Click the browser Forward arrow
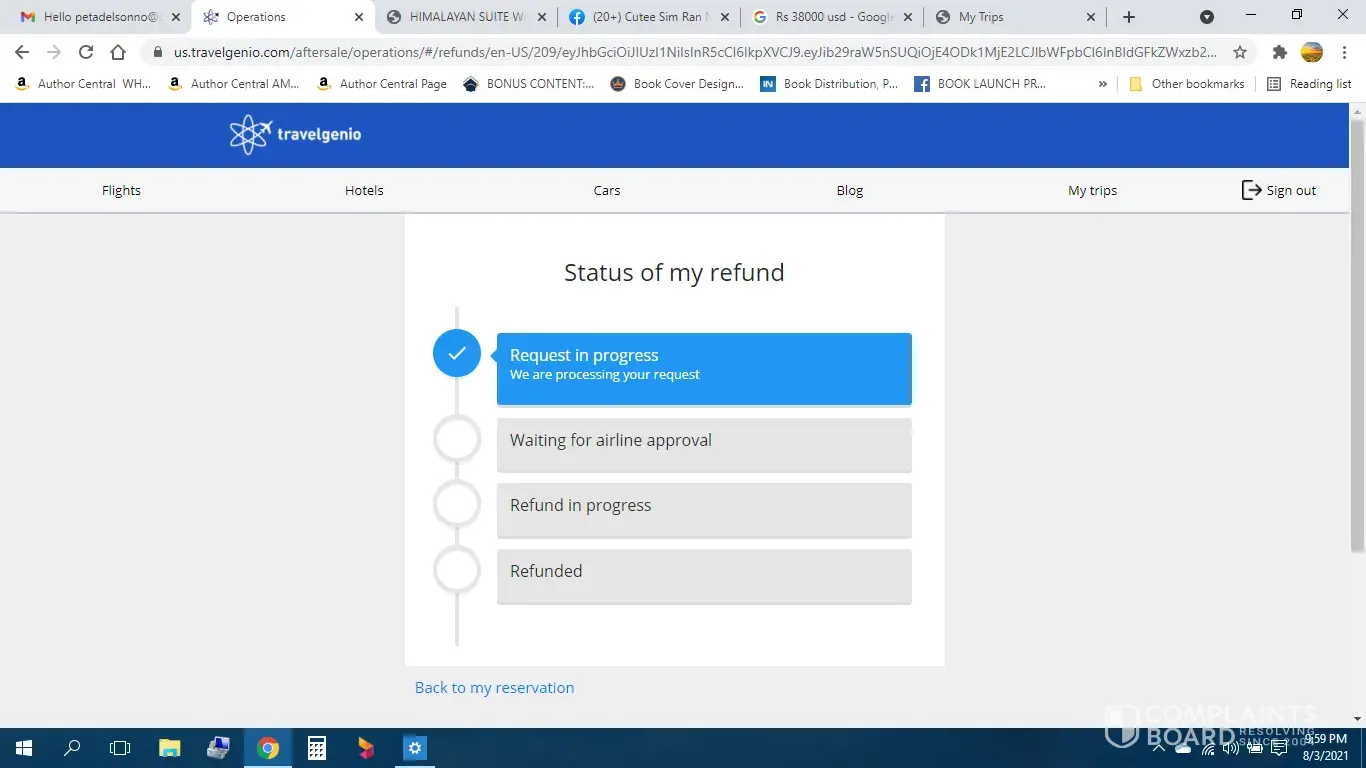 click(54, 52)
